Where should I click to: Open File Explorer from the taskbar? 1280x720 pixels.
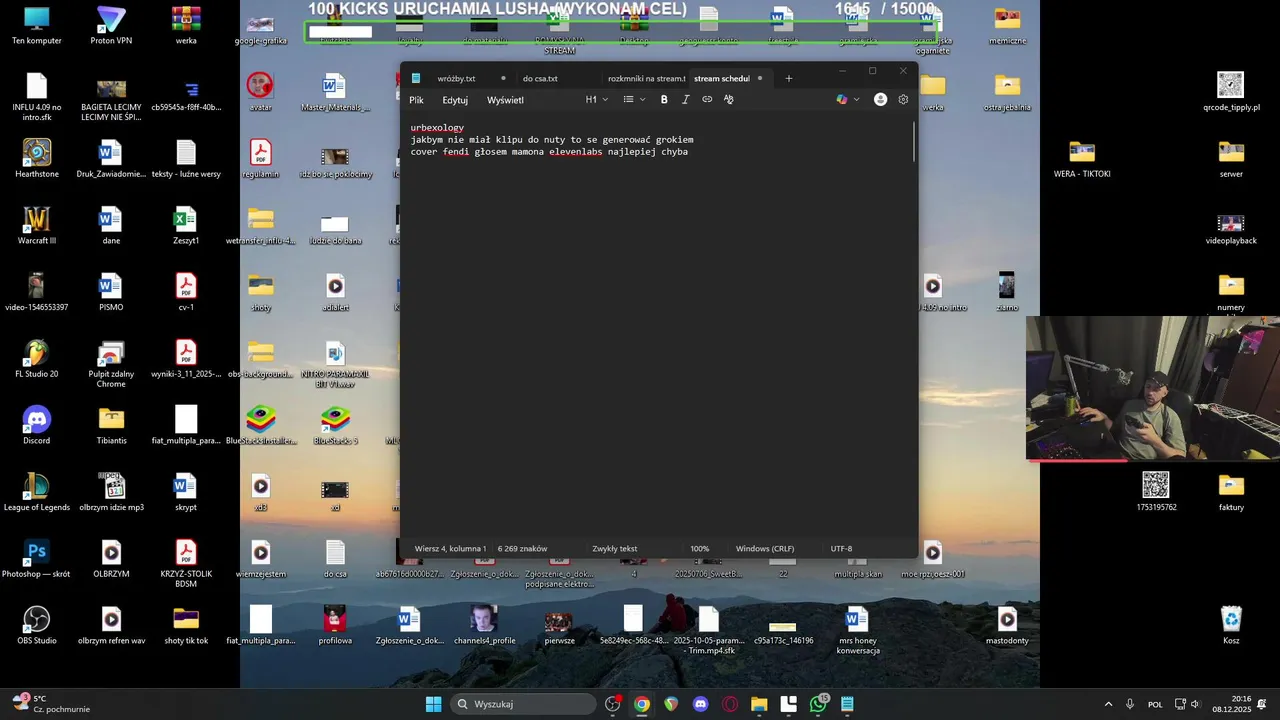point(759,704)
